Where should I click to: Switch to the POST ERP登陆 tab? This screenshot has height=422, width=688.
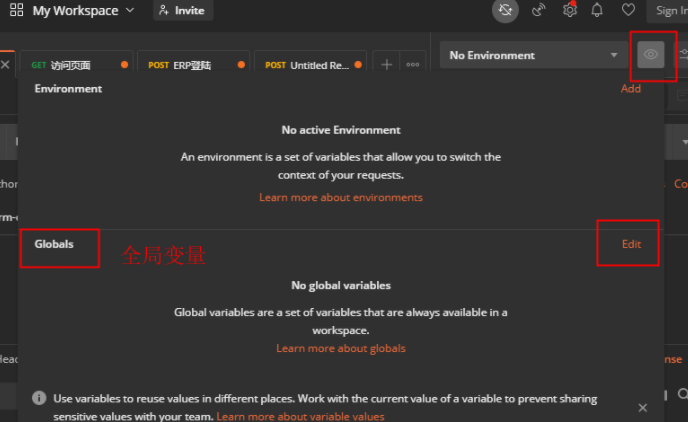193,65
